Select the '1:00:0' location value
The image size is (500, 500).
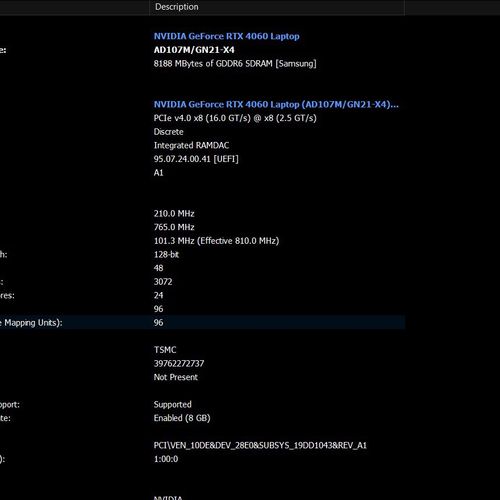click(166, 459)
